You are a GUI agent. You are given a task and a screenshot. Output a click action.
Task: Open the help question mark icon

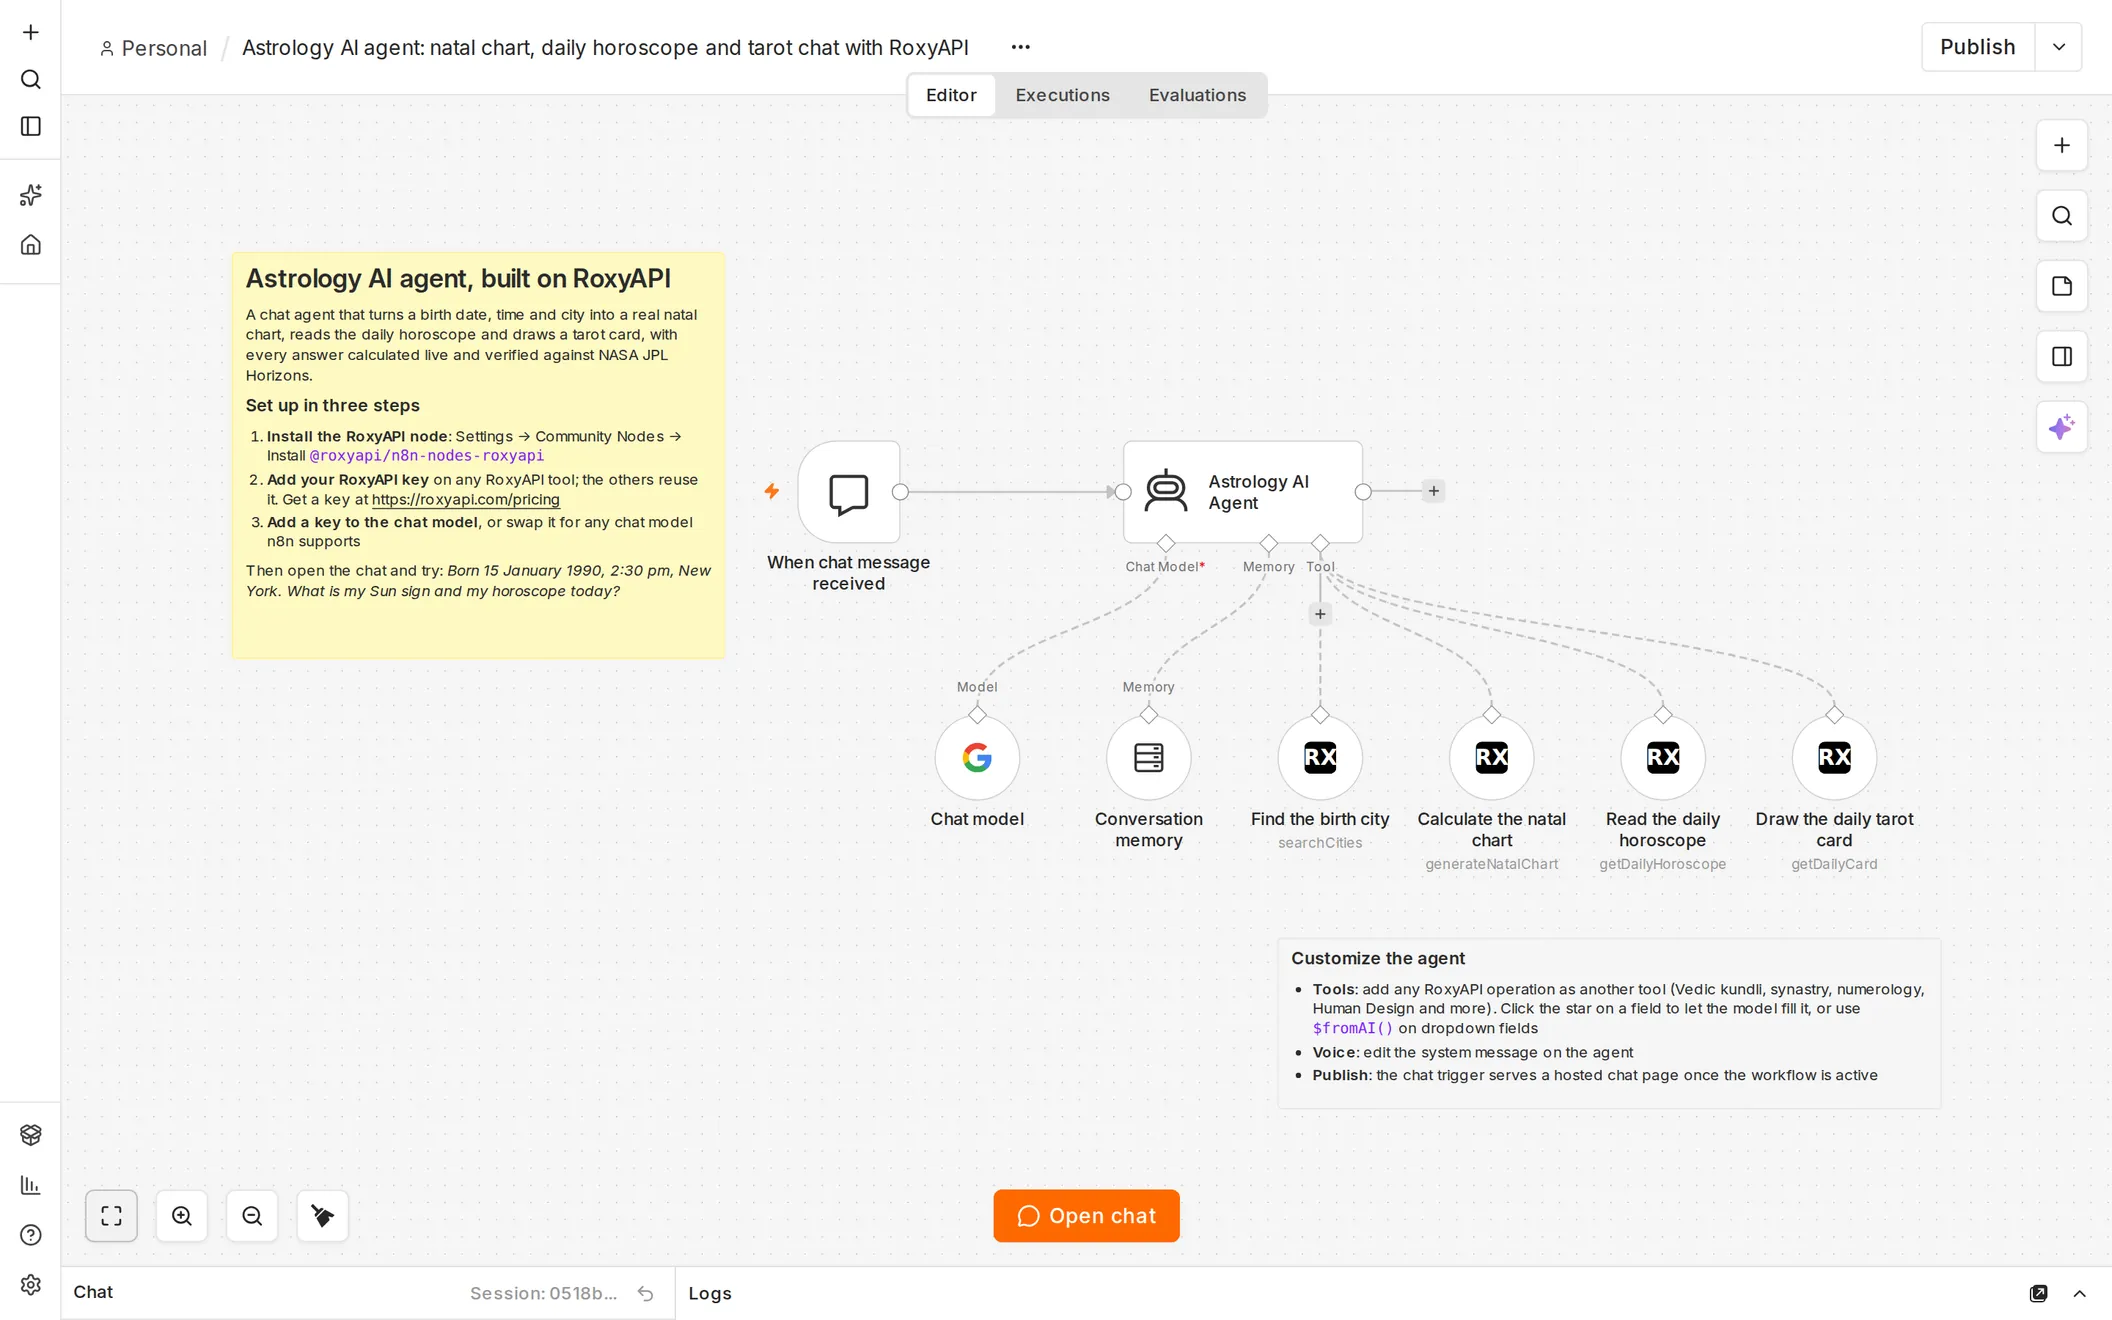pos(31,1235)
